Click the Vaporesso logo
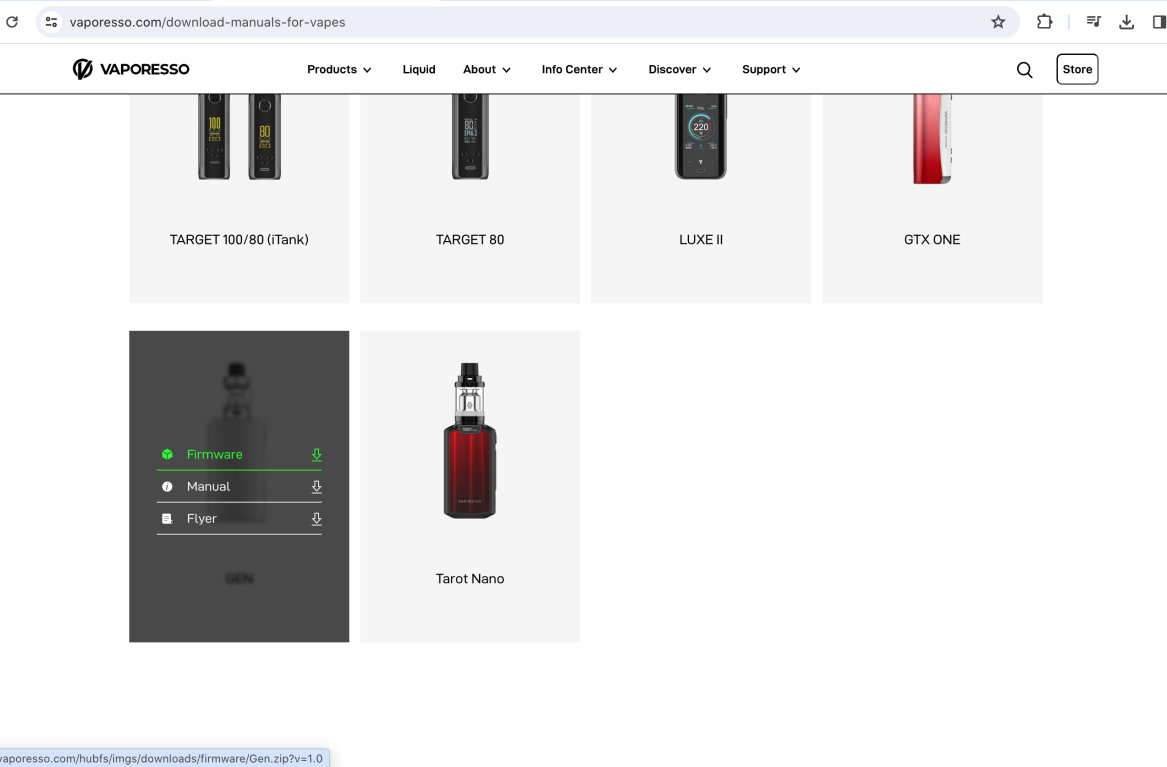 pyautogui.click(x=131, y=69)
